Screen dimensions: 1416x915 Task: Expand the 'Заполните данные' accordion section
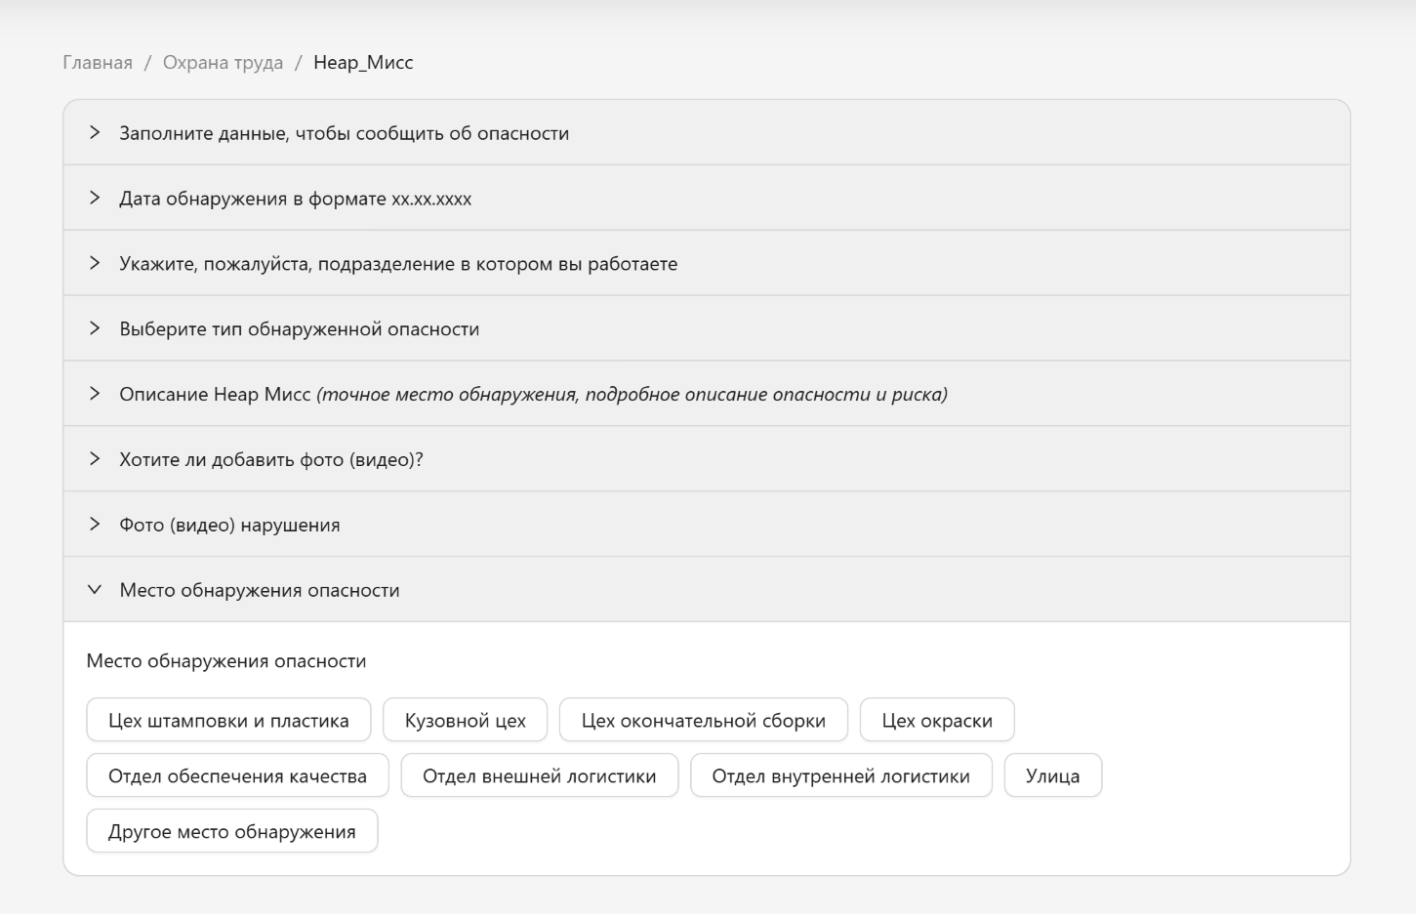coord(344,133)
